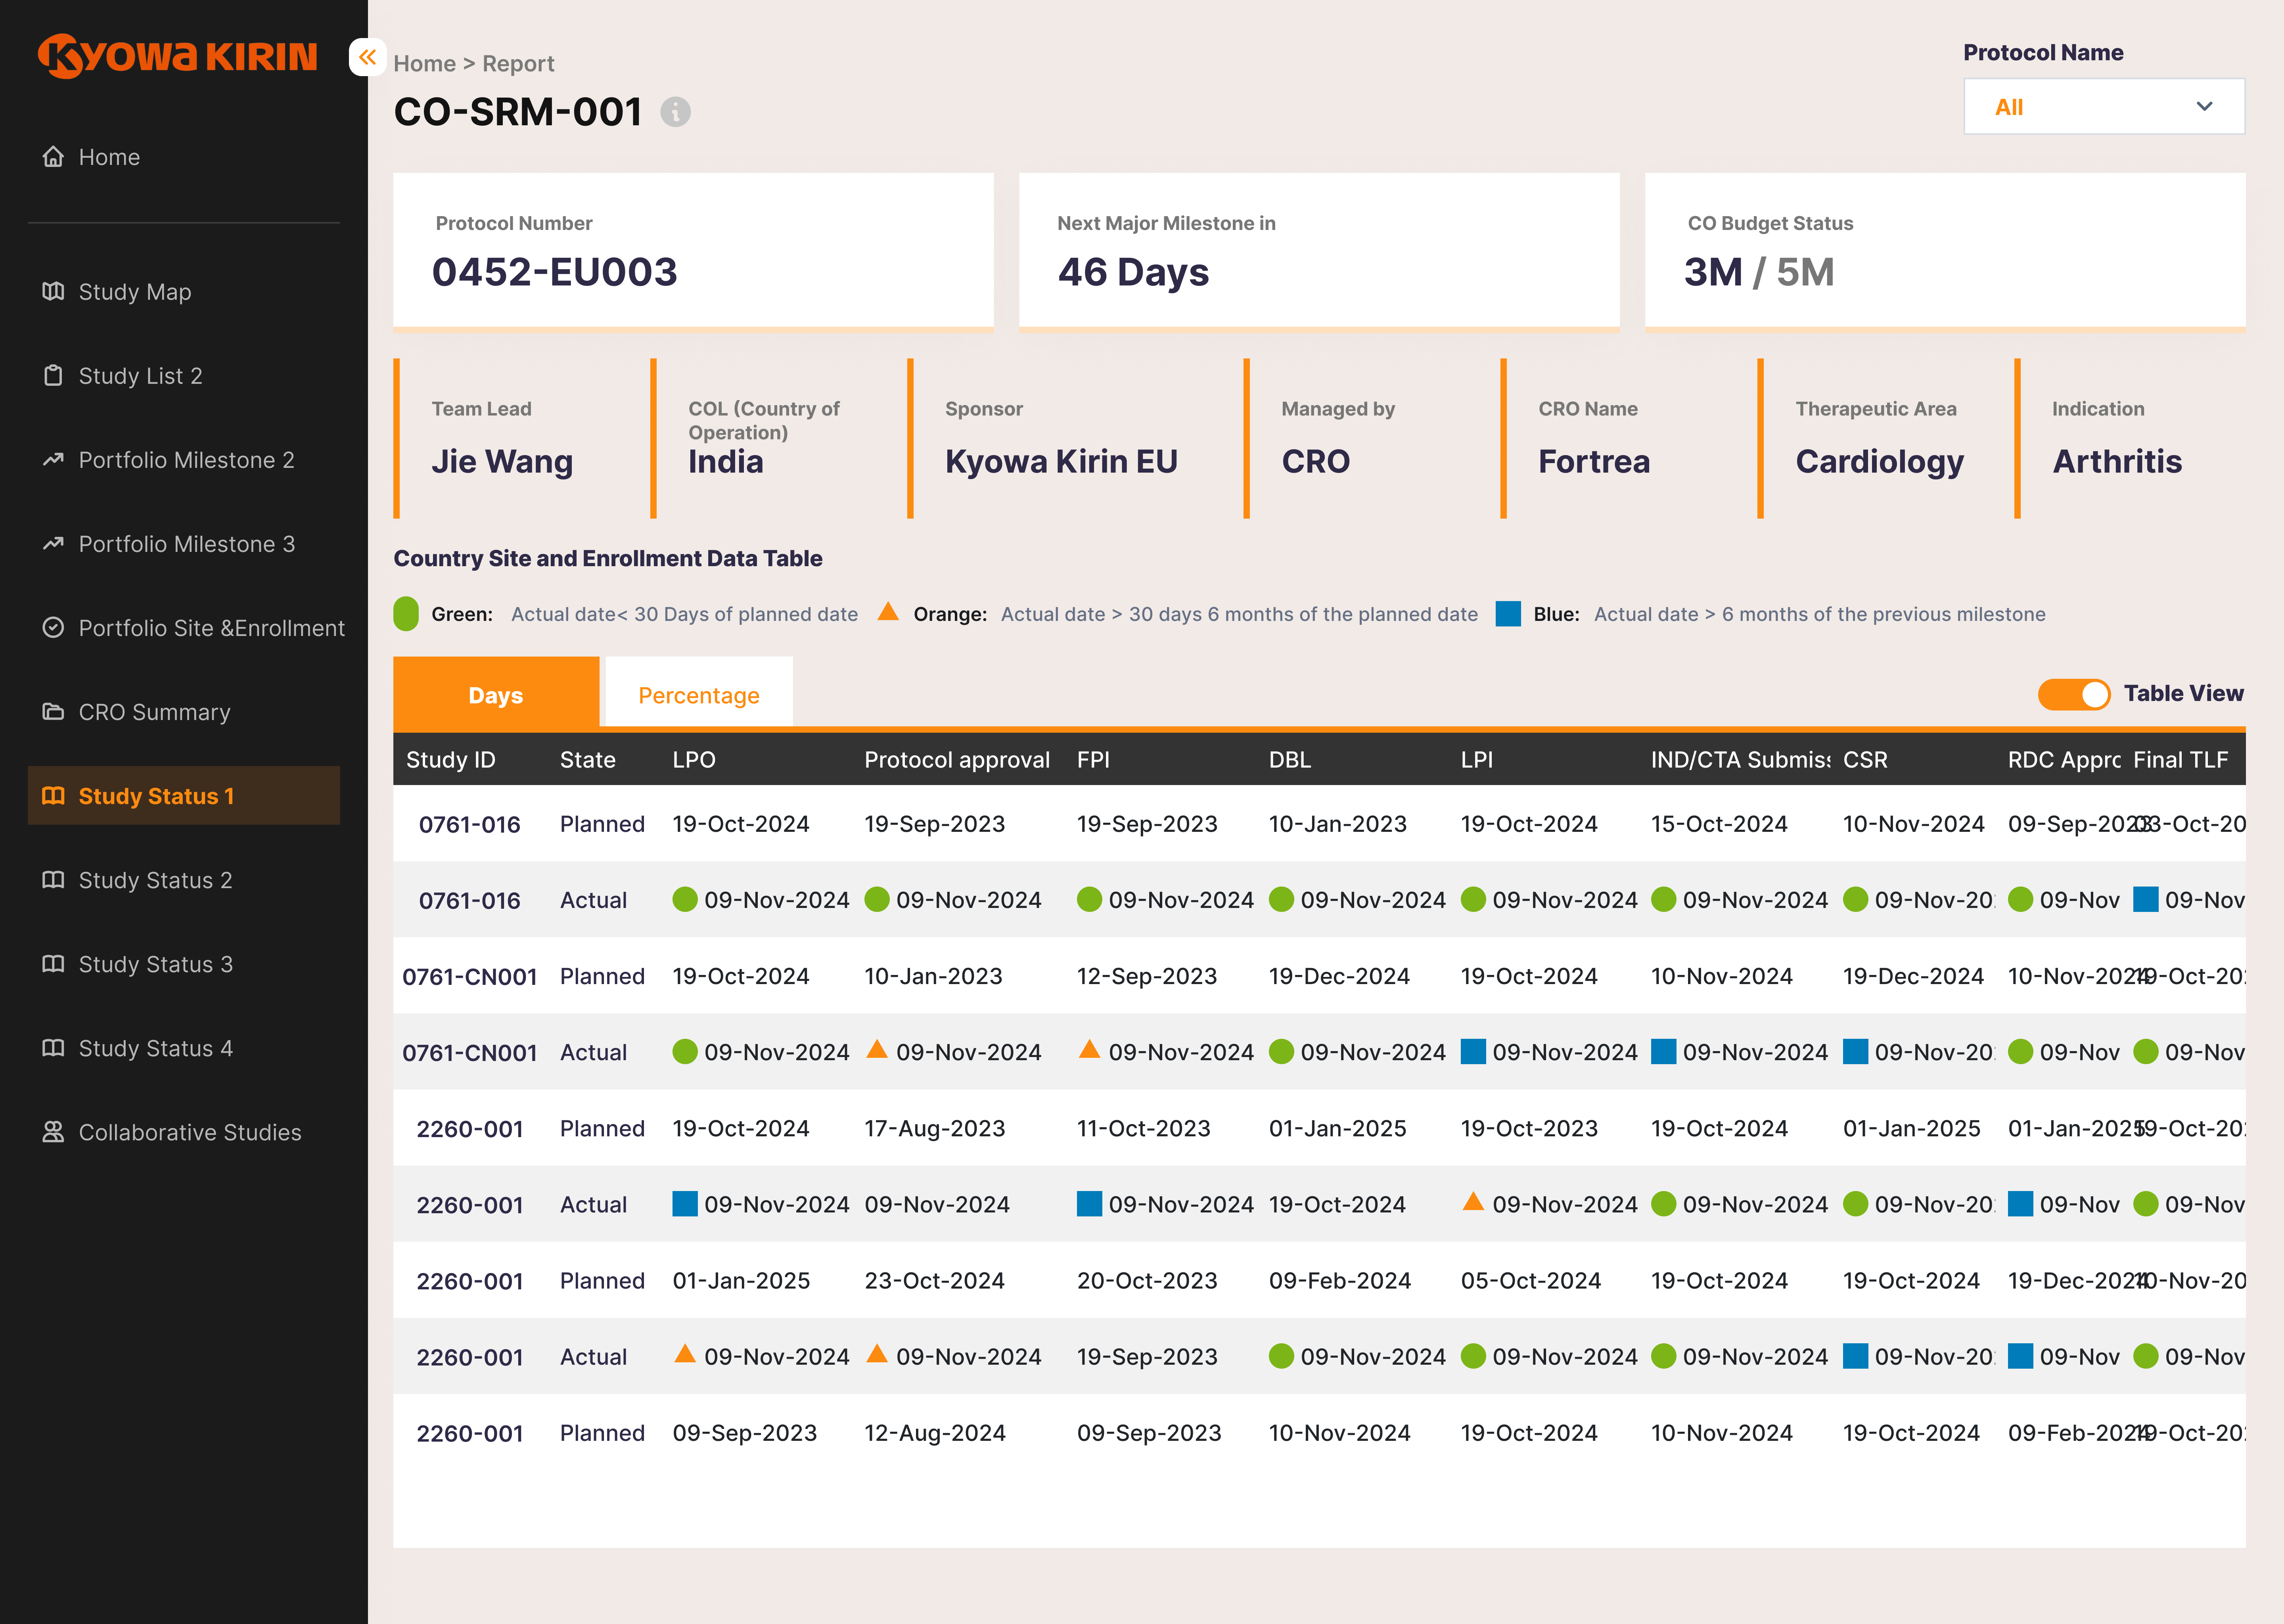Click the green legend indicator
This screenshot has width=2284, height=1624.
point(406,614)
